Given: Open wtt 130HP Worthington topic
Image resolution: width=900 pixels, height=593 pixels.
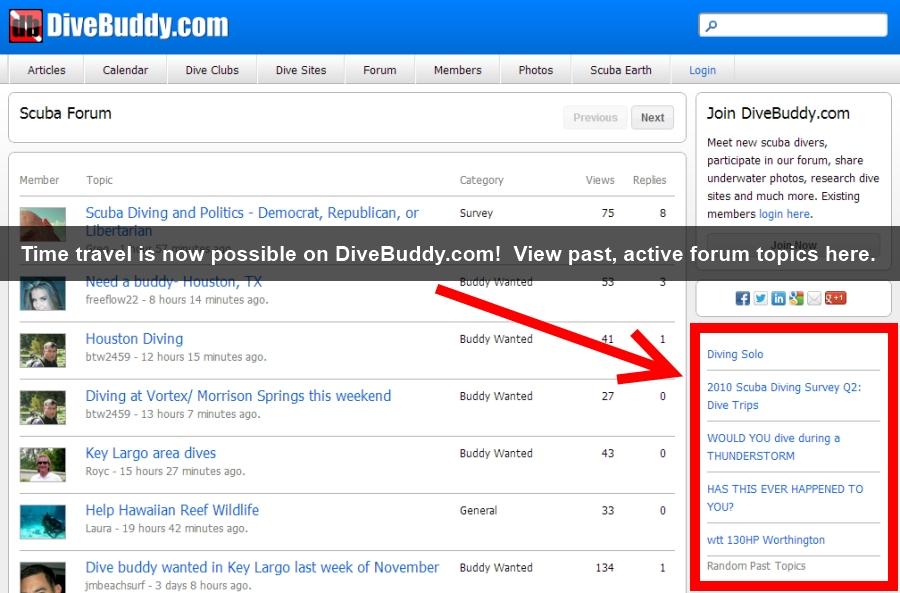Looking at the screenshot, I should pos(766,540).
